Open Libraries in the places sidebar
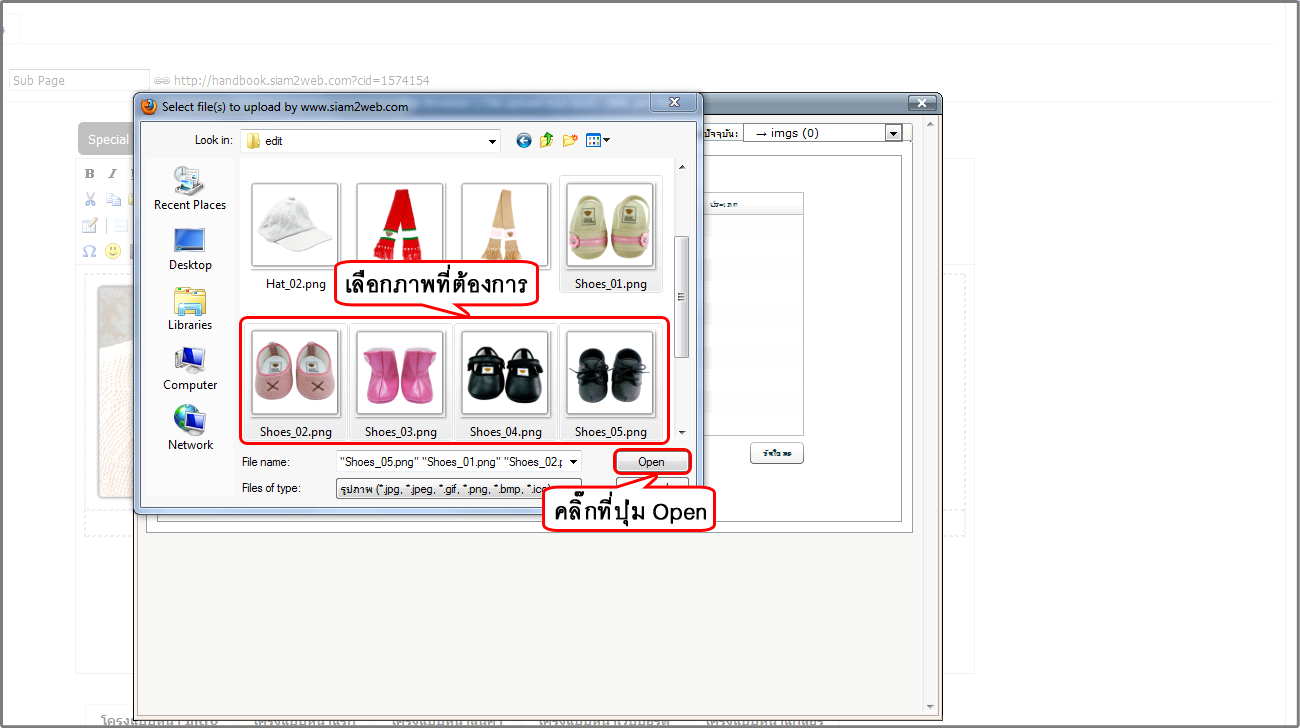Viewport: 1300px width, 728px height. pyautogui.click(x=190, y=308)
